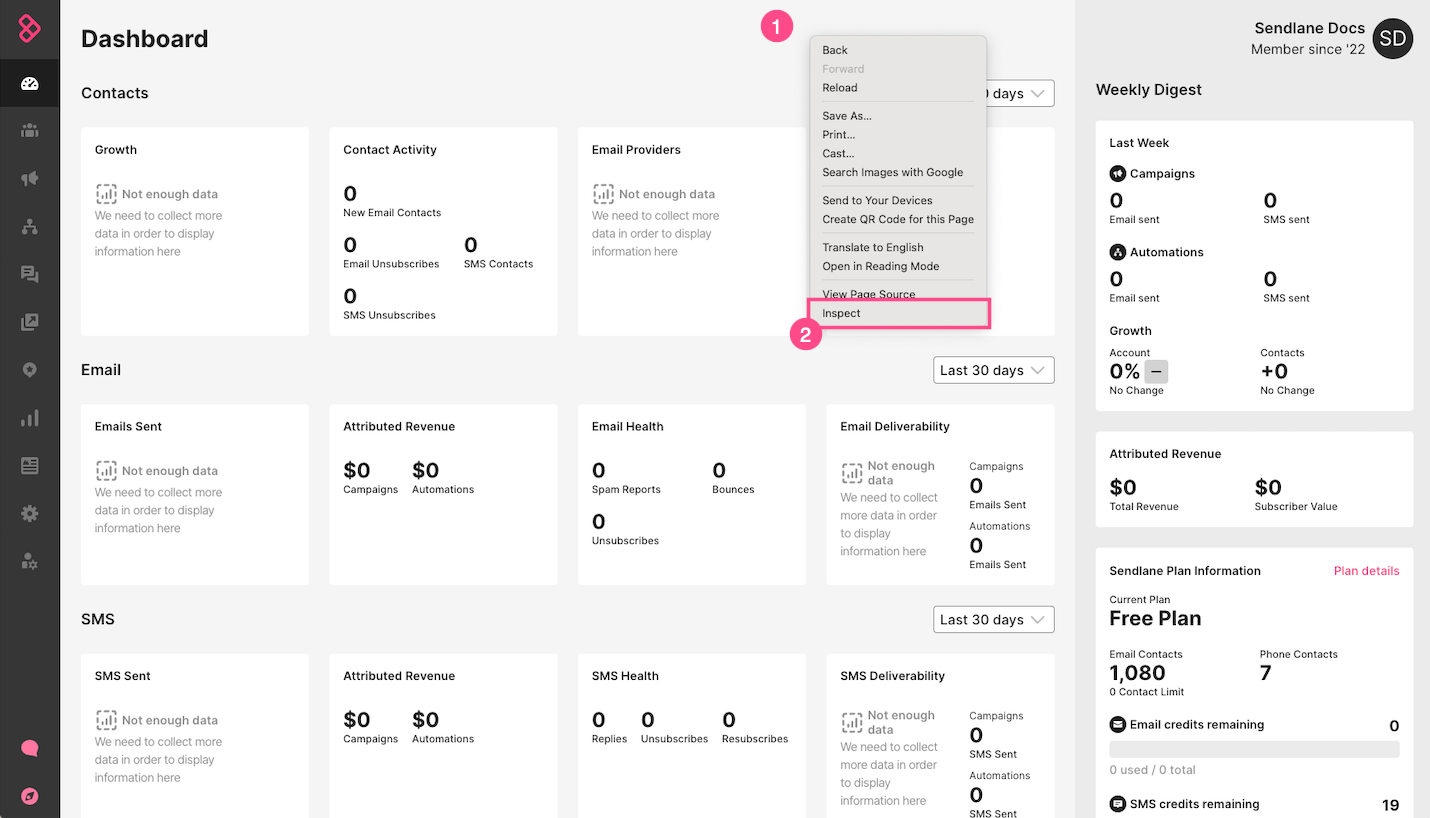Screen dimensions: 1430x818
Task: Open the Dashboard gauge icon in sidebar
Action: pyautogui.click(x=30, y=84)
